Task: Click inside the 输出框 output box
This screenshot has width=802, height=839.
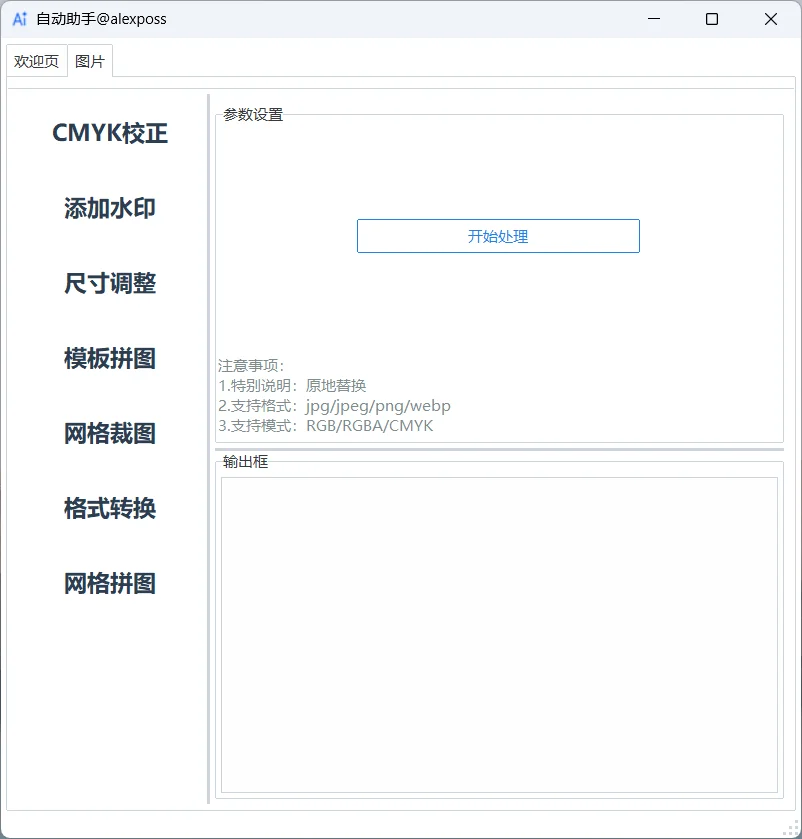Action: 498,630
